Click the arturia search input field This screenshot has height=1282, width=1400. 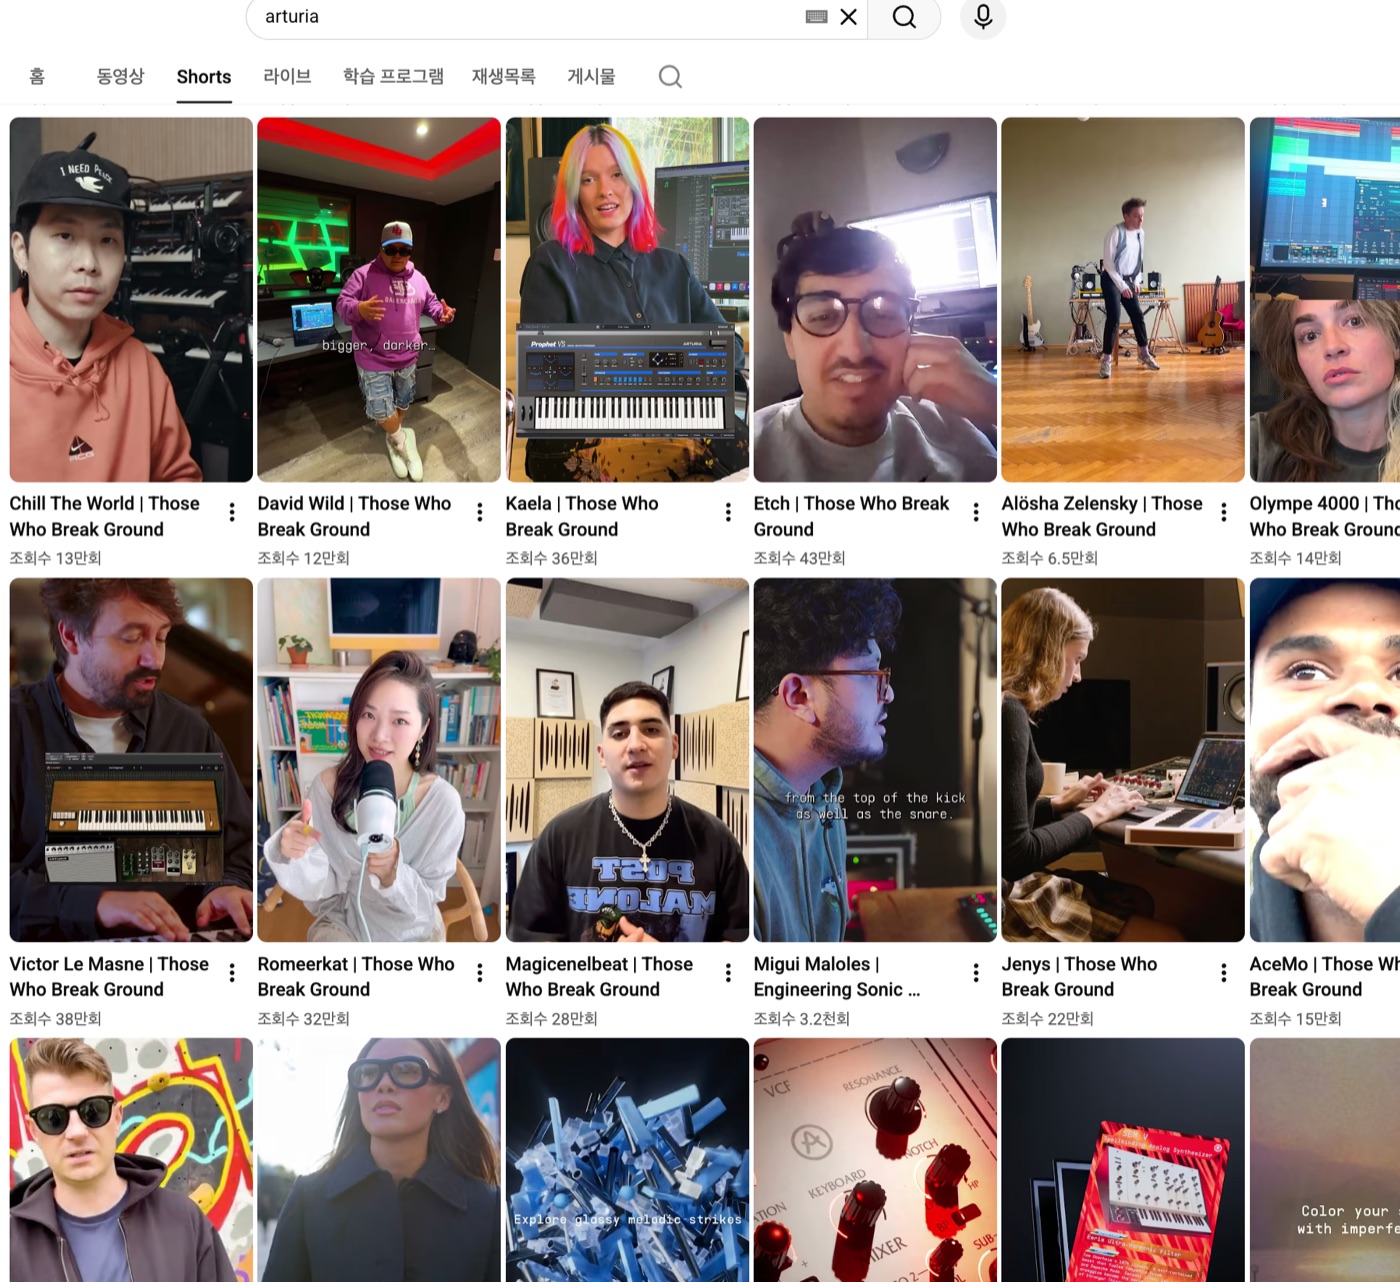(x=530, y=17)
